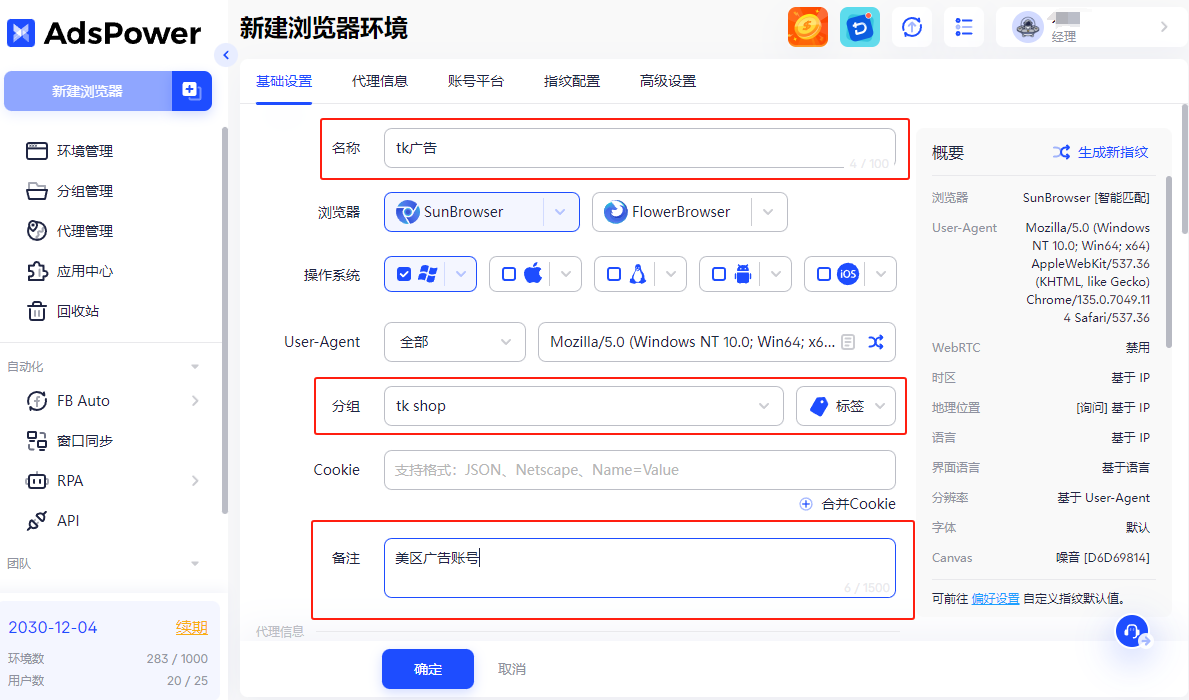
Task: Click the batch create icon beside 新建浏览器
Action: pos(192,91)
